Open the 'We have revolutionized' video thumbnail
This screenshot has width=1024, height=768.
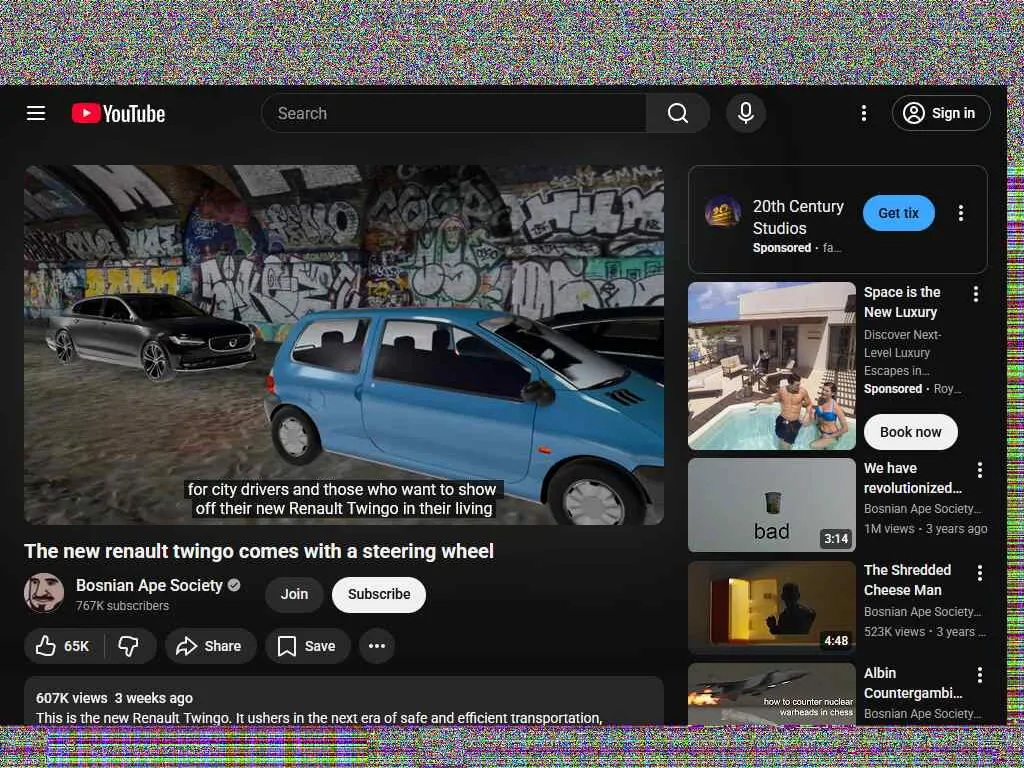point(771,505)
